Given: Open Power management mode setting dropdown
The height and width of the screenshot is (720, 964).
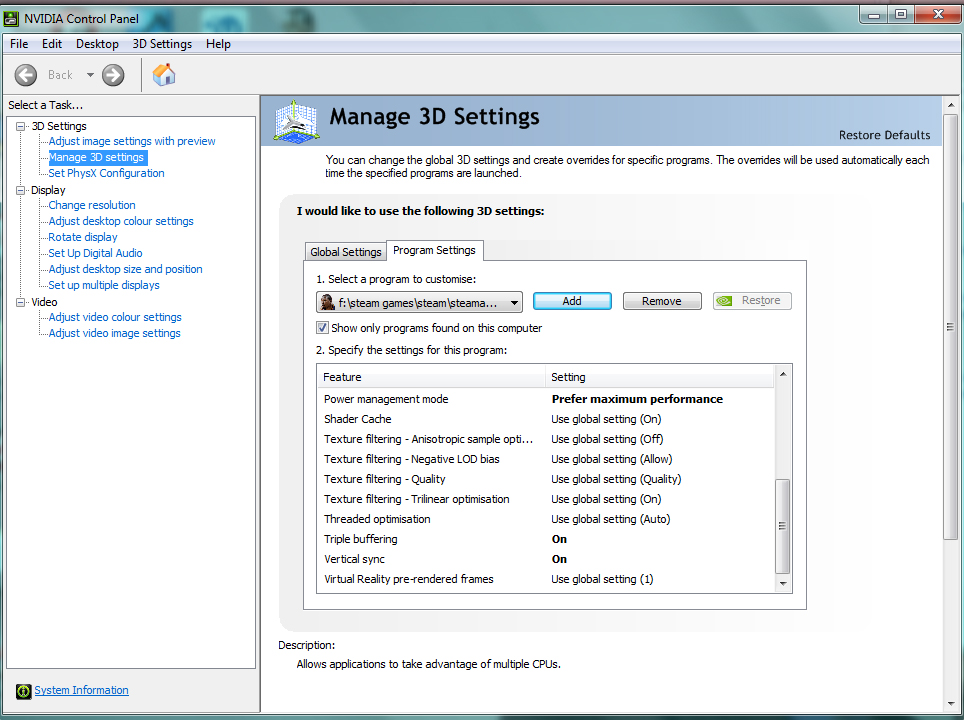Looking at the screenshot, I should coord(637,399).
